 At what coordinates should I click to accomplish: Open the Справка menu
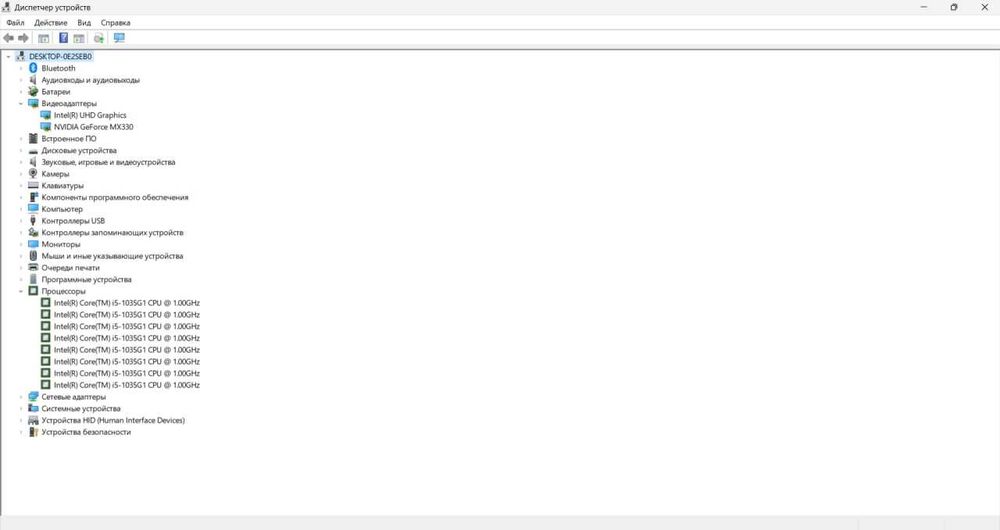[x=115, y=22]
